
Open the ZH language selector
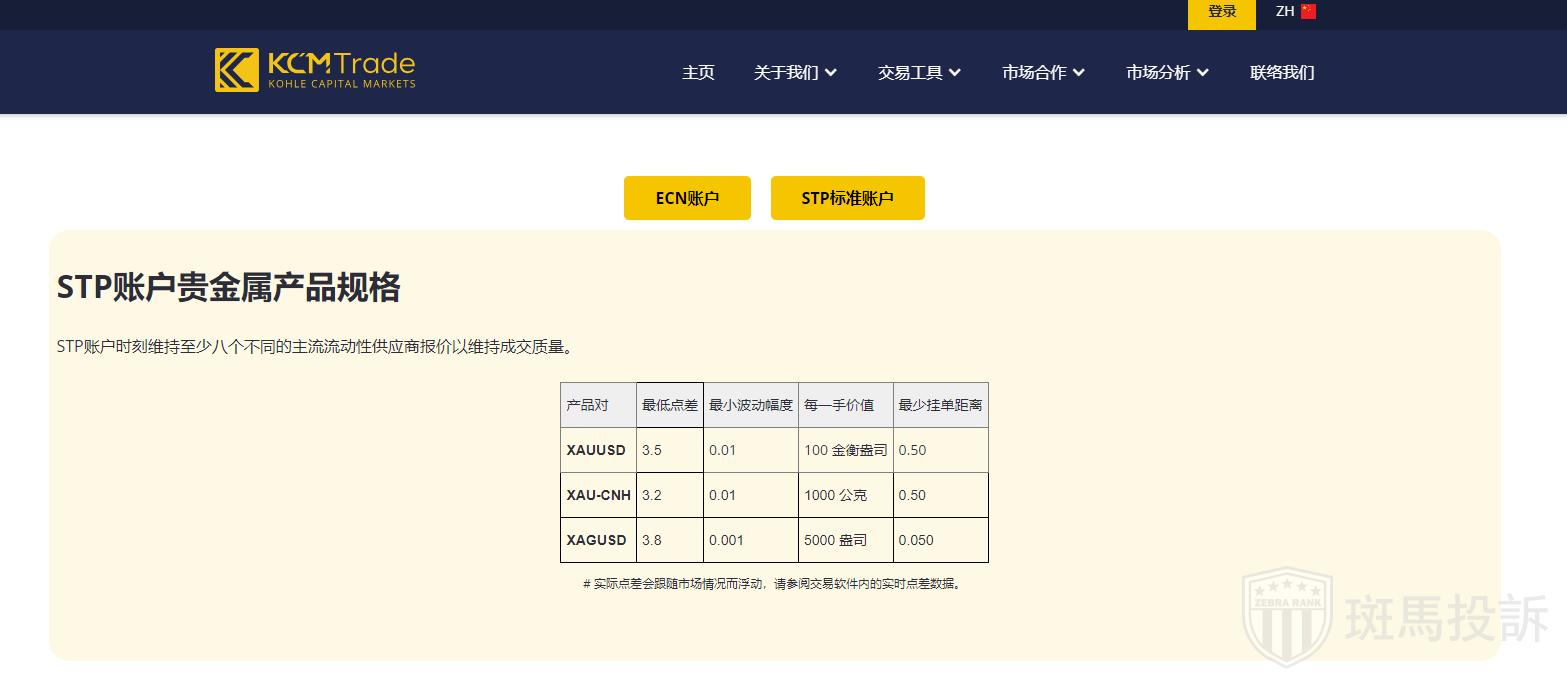point(1285,12)
